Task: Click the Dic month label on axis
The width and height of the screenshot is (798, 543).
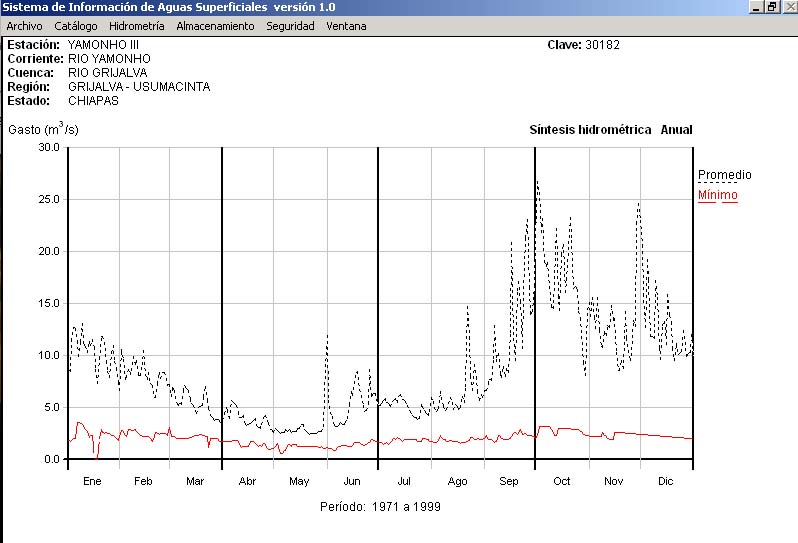Action: 666,482
